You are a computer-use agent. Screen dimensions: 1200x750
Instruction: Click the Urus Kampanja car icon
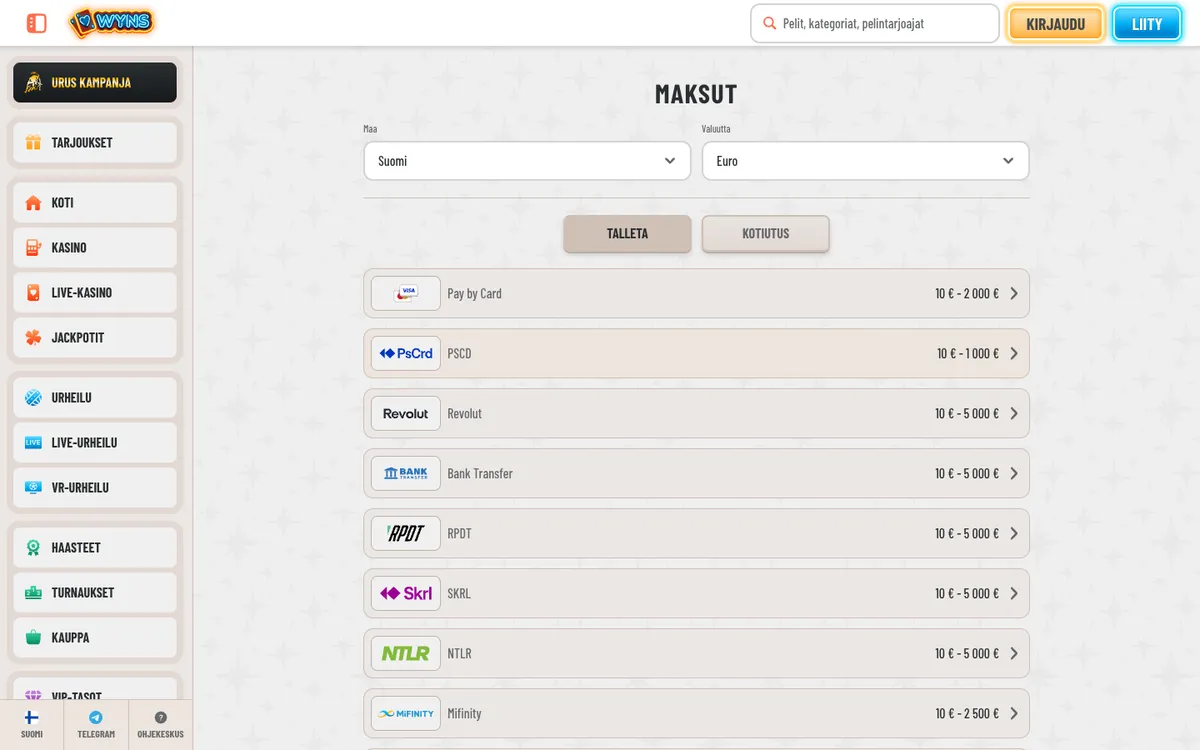pyautogui.click(x=33, y=83)
